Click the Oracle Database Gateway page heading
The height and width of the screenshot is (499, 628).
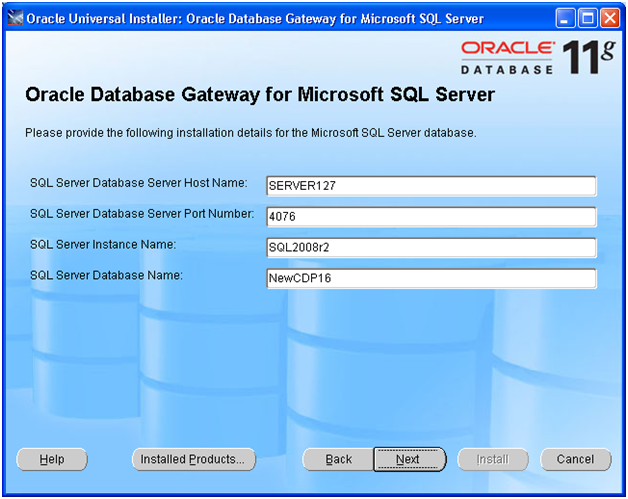coord(260,95)
